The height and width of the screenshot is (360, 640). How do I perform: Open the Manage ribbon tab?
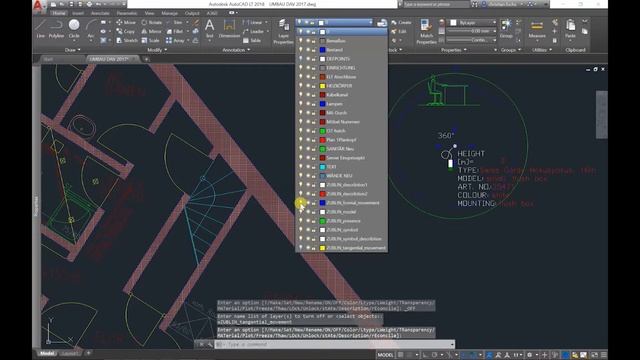click(x=169, y=13)
